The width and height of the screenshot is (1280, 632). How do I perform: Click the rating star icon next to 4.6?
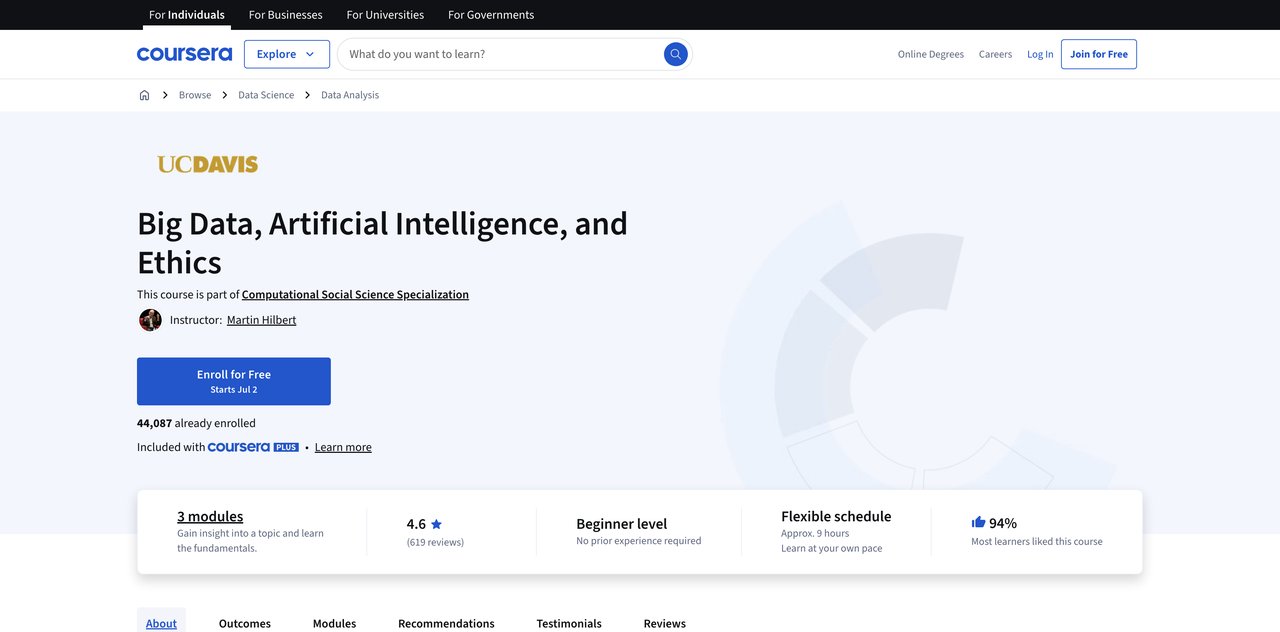436,524
